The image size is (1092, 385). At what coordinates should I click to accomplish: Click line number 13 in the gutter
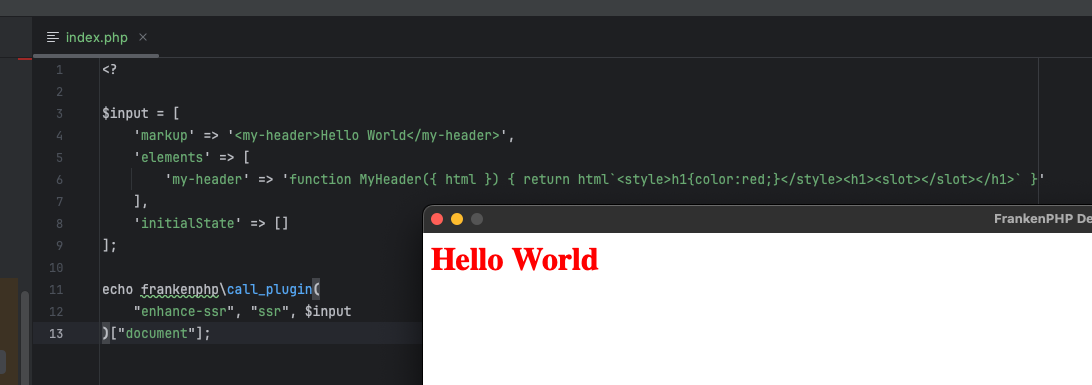(56, 333)
